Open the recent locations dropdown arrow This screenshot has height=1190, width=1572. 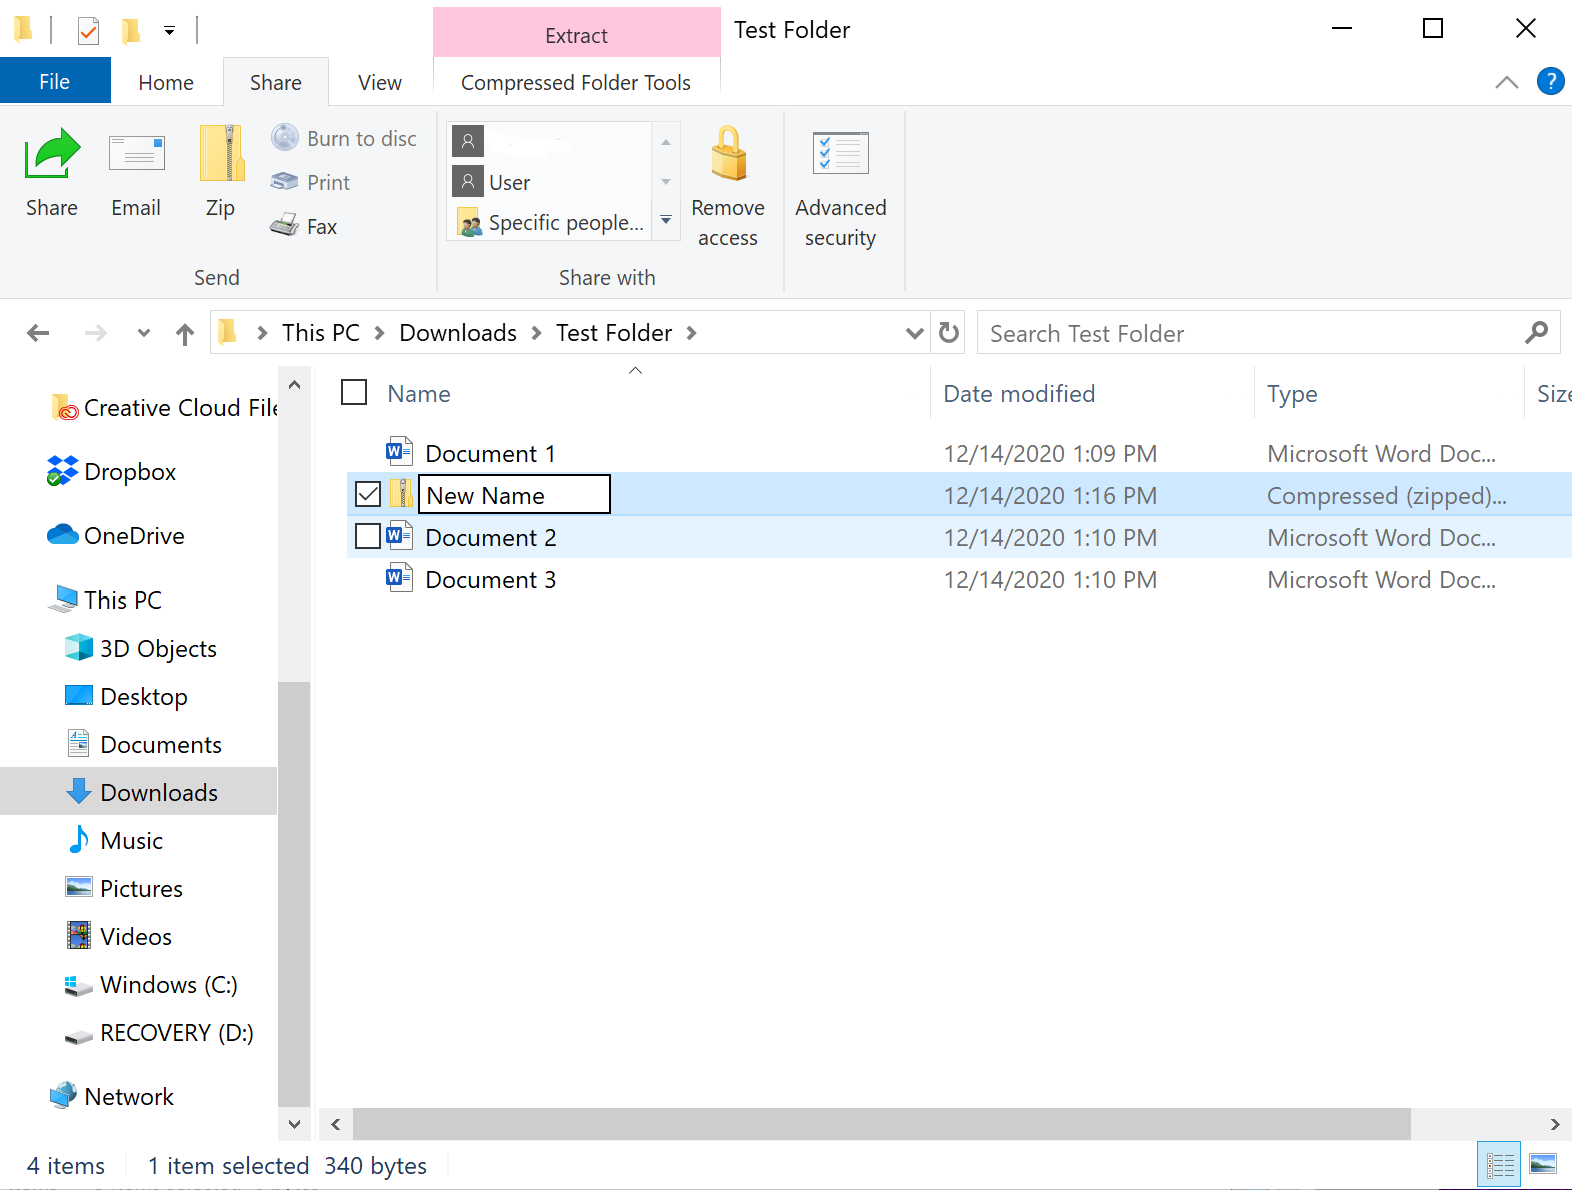coord(143,333)
